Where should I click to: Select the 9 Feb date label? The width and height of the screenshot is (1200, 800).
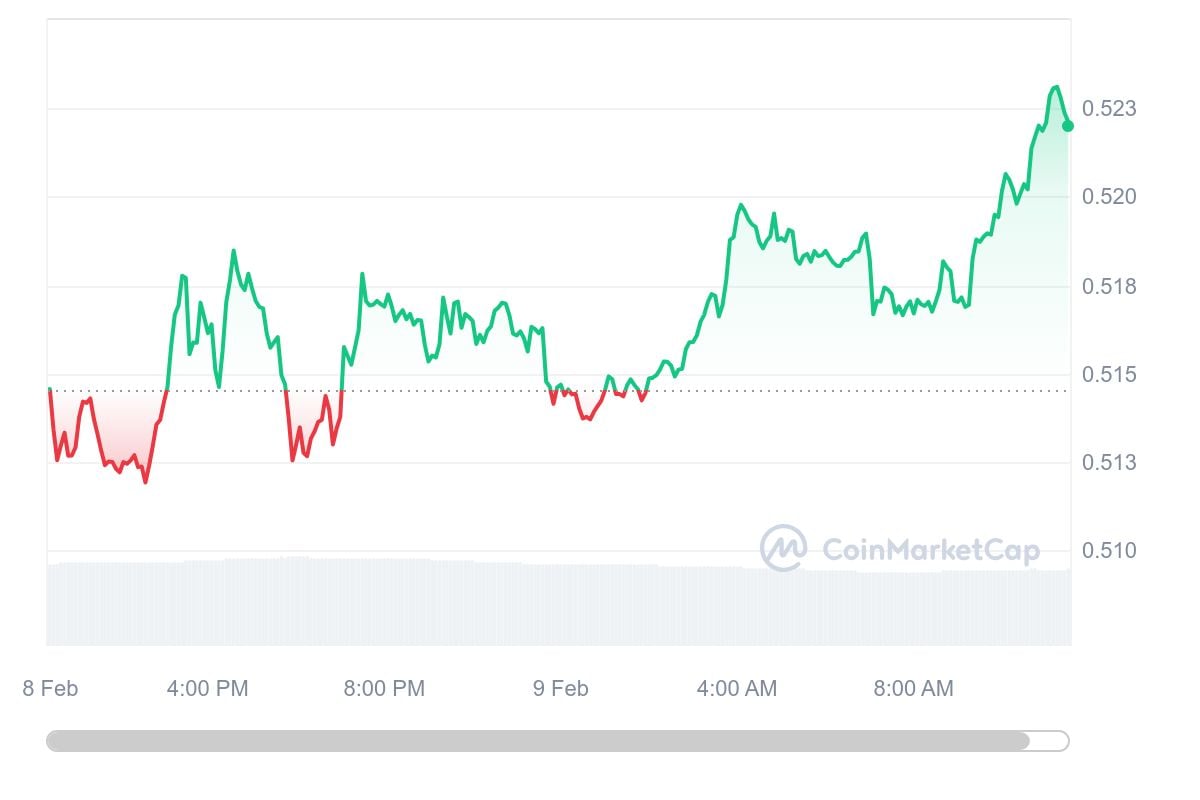[x=560, y=688]
